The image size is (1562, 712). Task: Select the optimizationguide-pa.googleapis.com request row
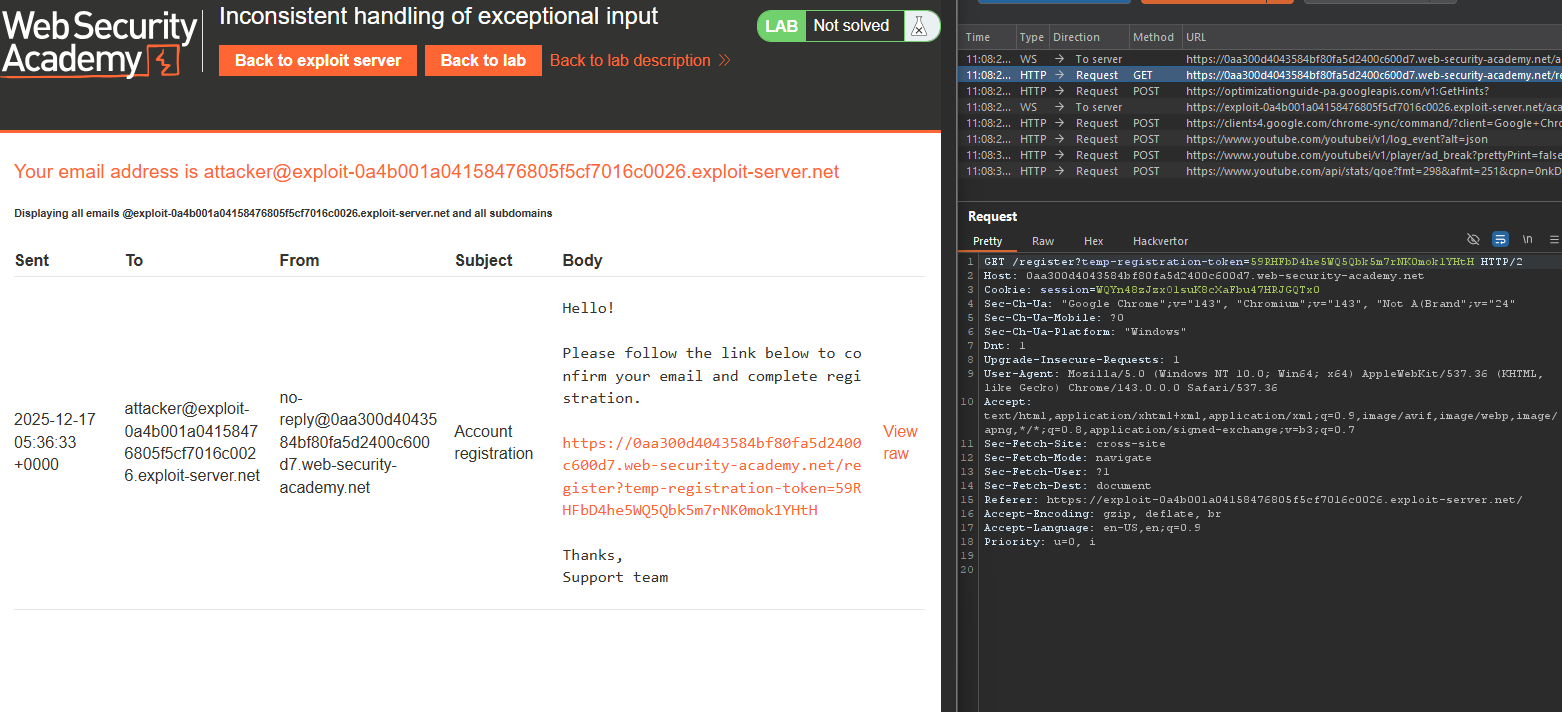coord(1260,91)
